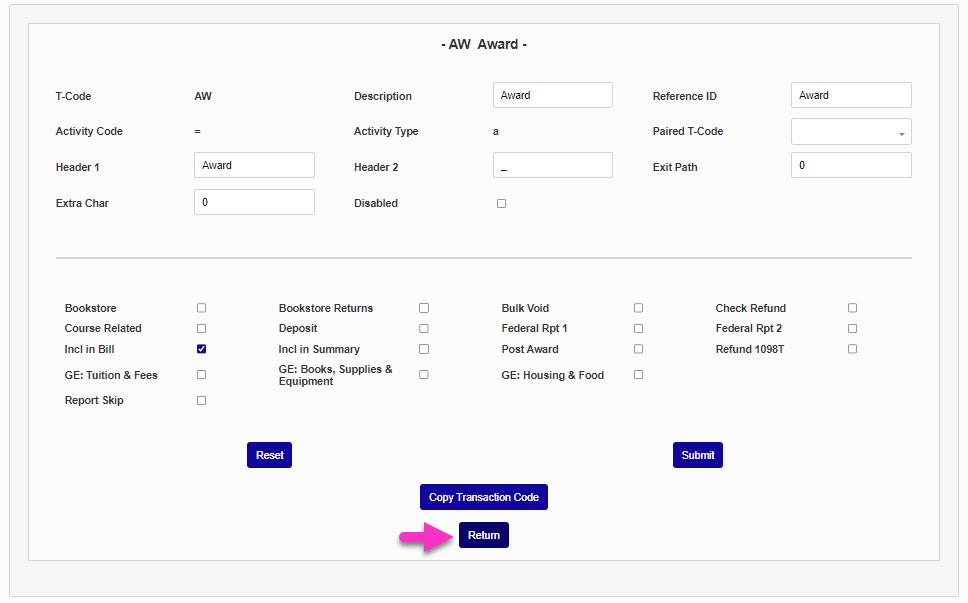
Task: Toggle the Disabled checkbox
Action: [x=502, y=203]
